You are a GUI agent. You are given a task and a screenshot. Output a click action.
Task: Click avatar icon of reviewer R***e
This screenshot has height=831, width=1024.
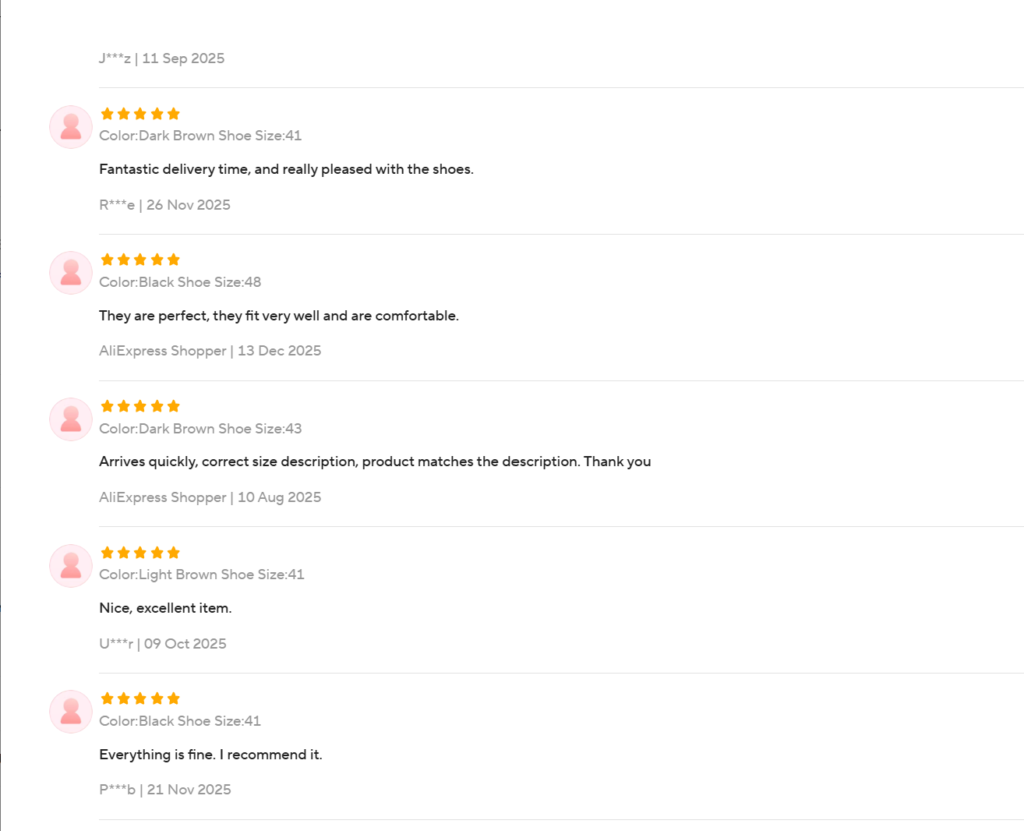(x=70, y=127)
